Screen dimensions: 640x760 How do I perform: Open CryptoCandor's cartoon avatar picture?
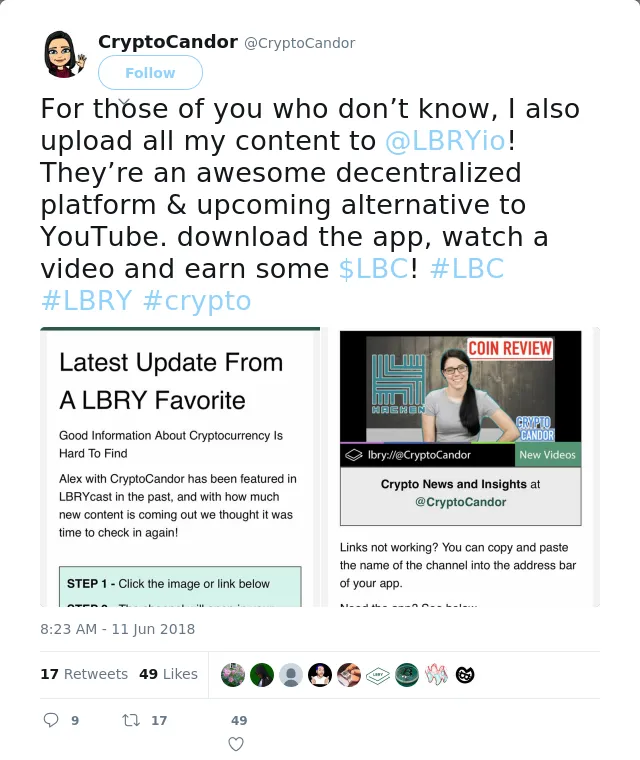click(64, 54)
